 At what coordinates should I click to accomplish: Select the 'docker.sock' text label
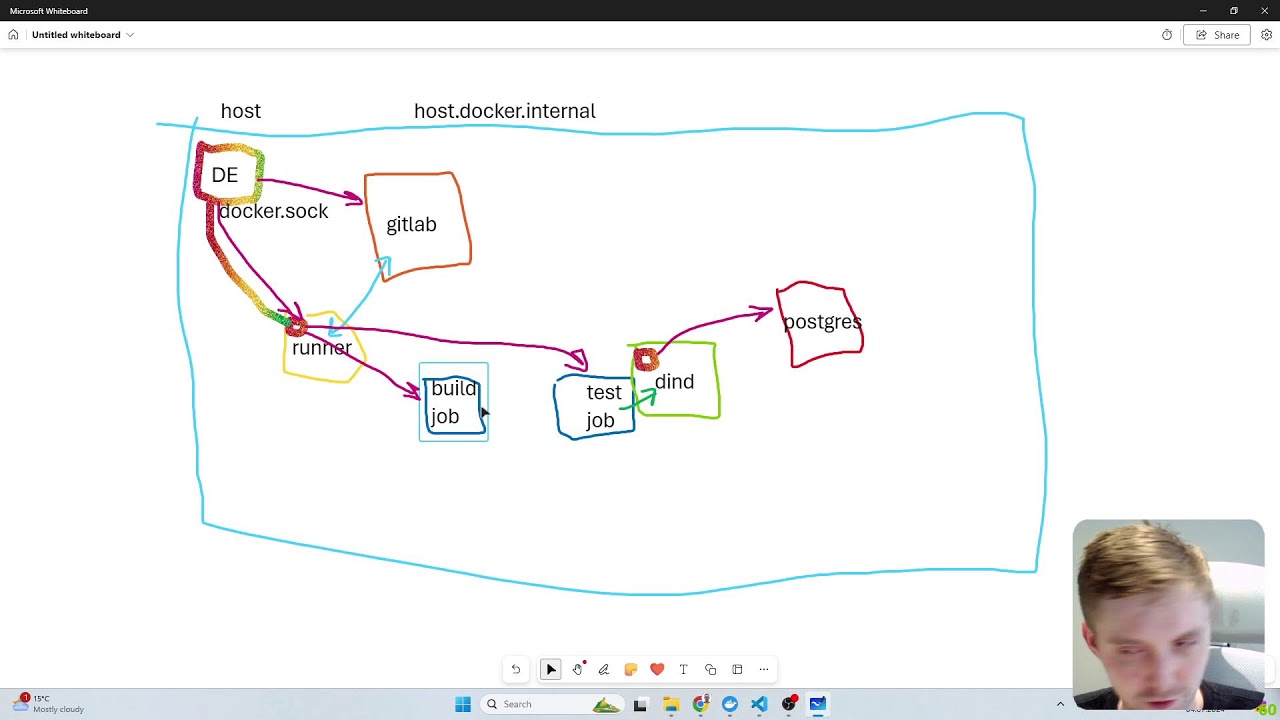pos(273,211)
